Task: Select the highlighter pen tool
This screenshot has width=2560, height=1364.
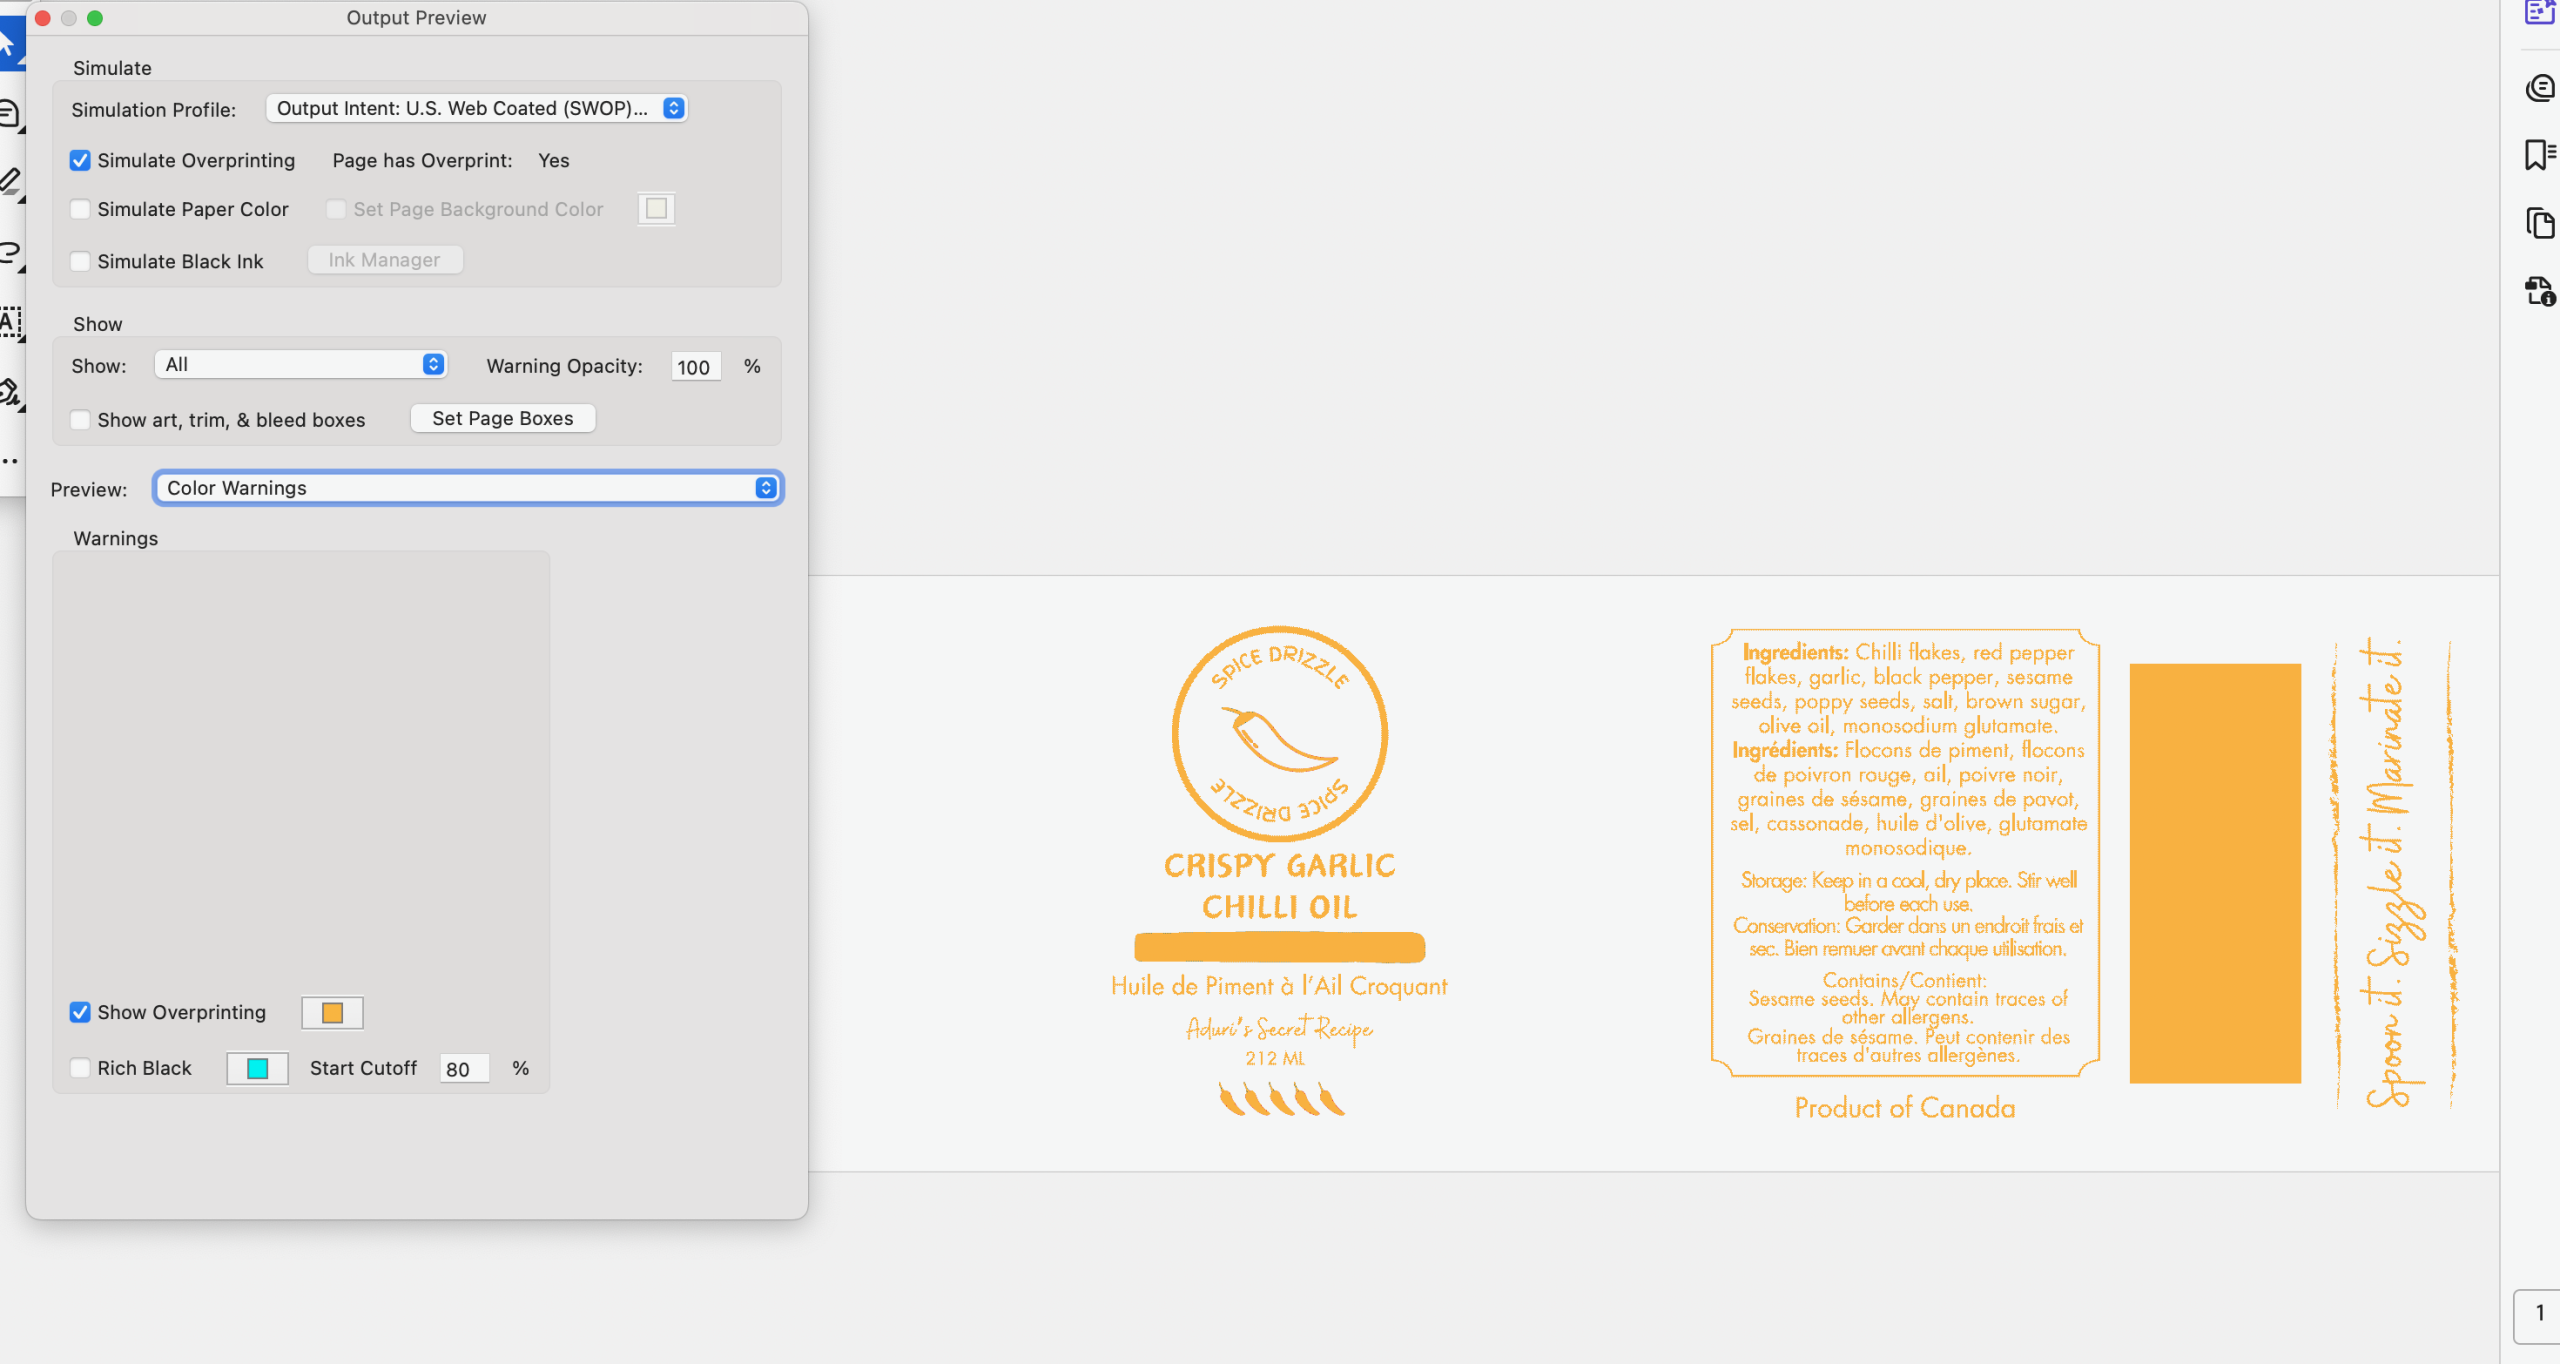Action: click(10, 182)
